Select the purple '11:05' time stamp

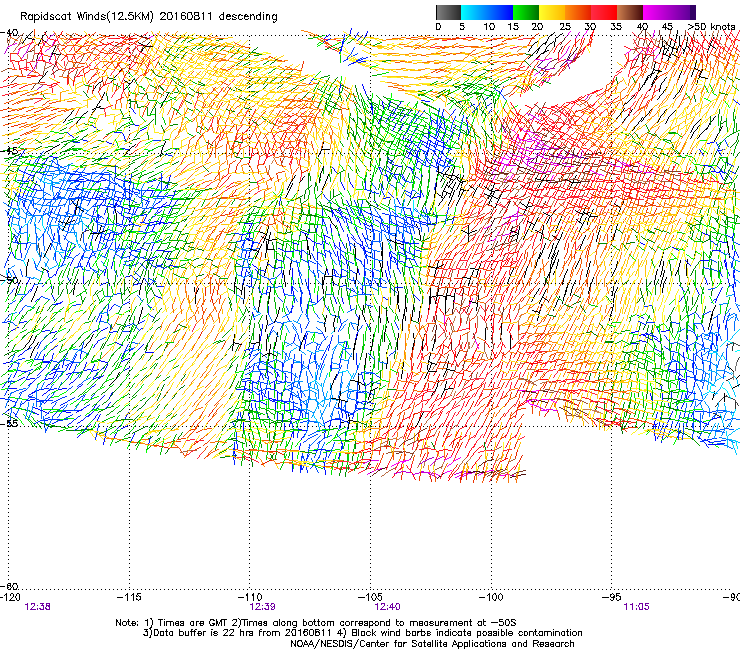coord(636,607)
